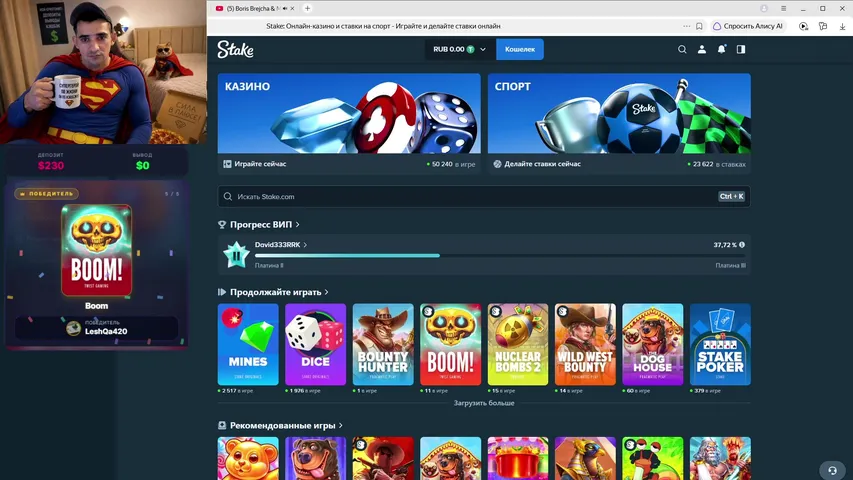Open the browser downloads icon
This screenshot has height=480, width=853.
pyautogui.click(x=842, y=26)
